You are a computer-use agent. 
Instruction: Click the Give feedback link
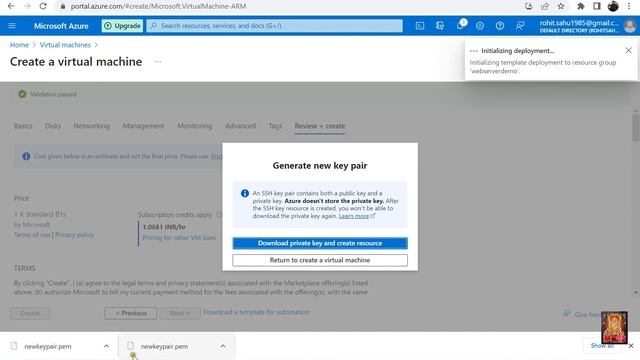582,314
